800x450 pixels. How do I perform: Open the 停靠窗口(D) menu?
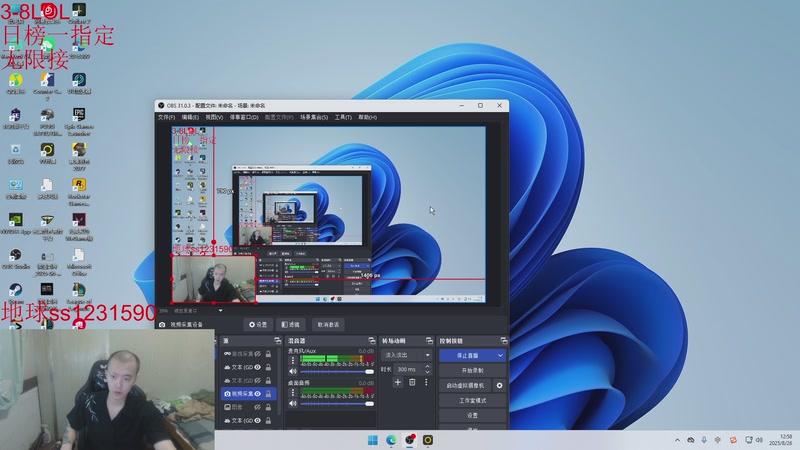pos(244,117)
